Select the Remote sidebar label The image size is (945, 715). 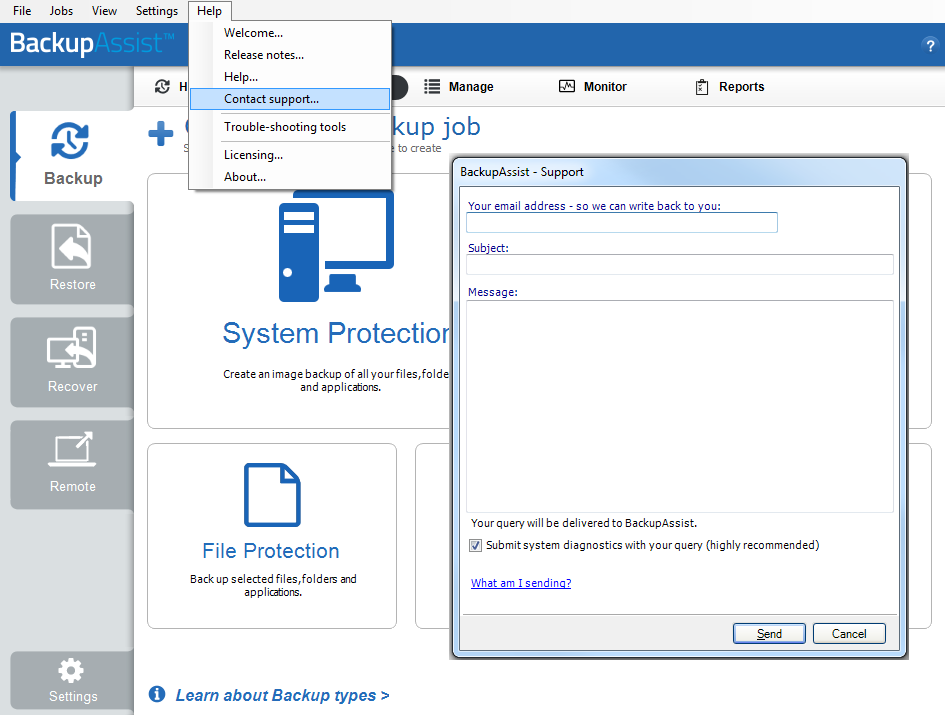(72, 487)
